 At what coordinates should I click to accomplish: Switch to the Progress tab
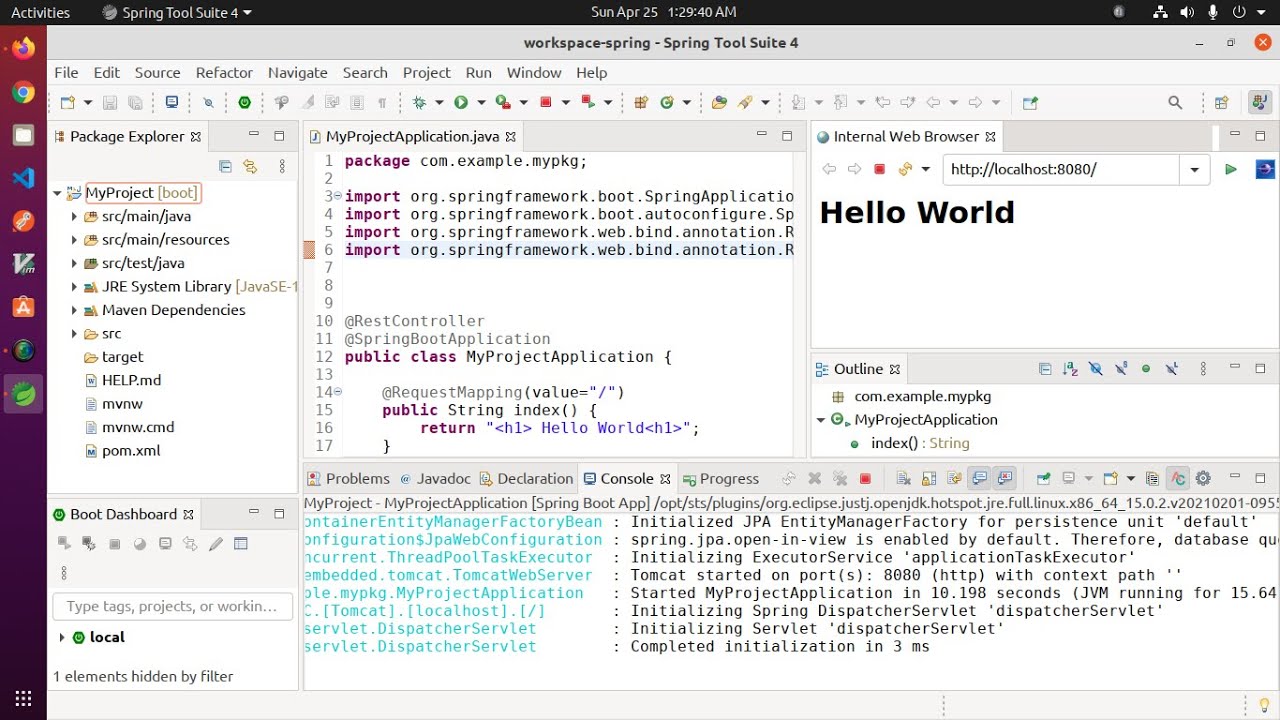click(x=721, y=479)
